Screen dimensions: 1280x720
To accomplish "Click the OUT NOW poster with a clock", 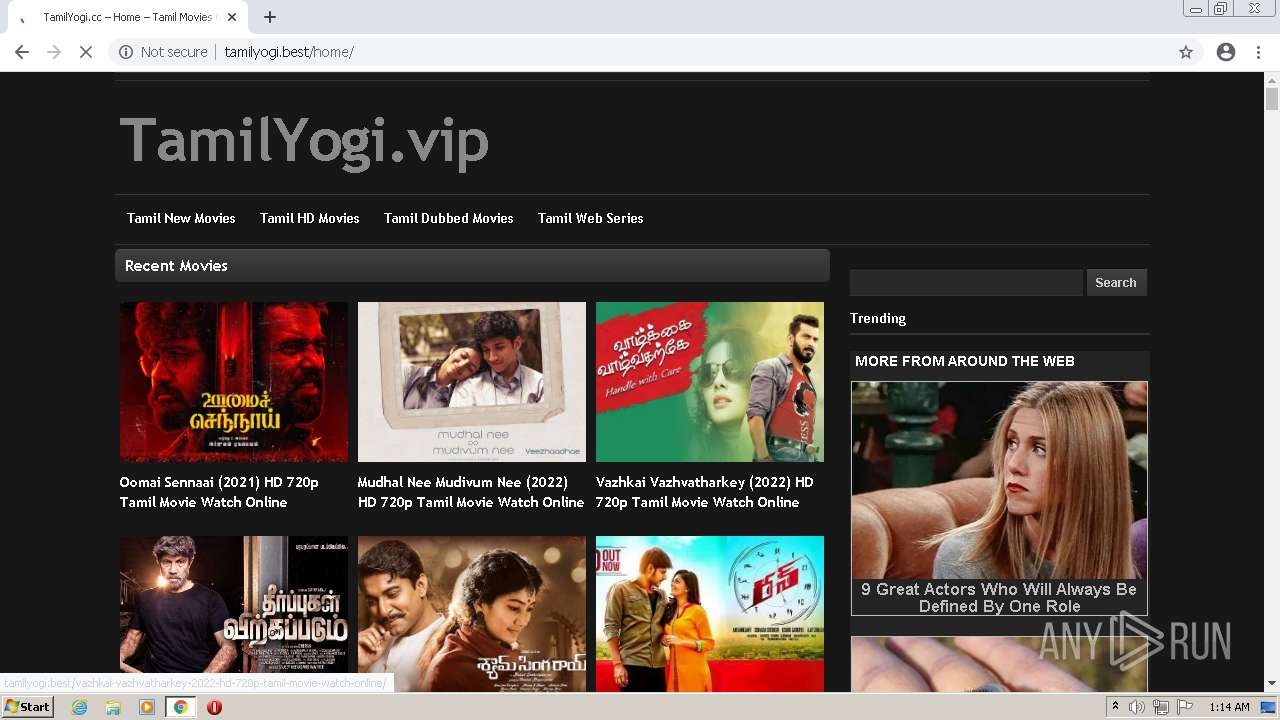I will [x=710, y=614].
